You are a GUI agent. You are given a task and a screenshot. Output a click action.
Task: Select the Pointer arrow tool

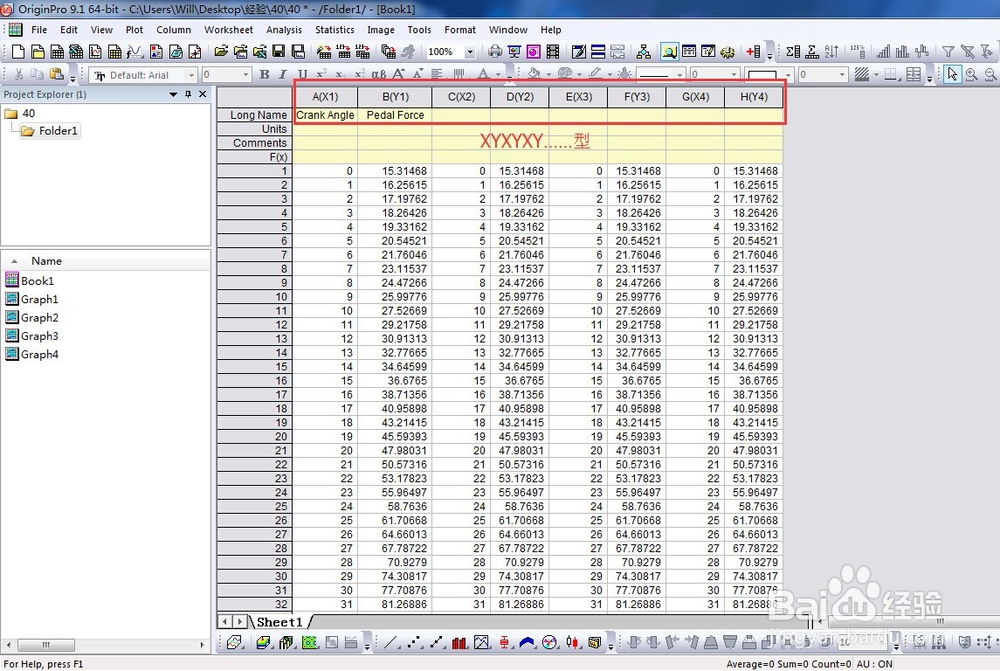point(952,75)
